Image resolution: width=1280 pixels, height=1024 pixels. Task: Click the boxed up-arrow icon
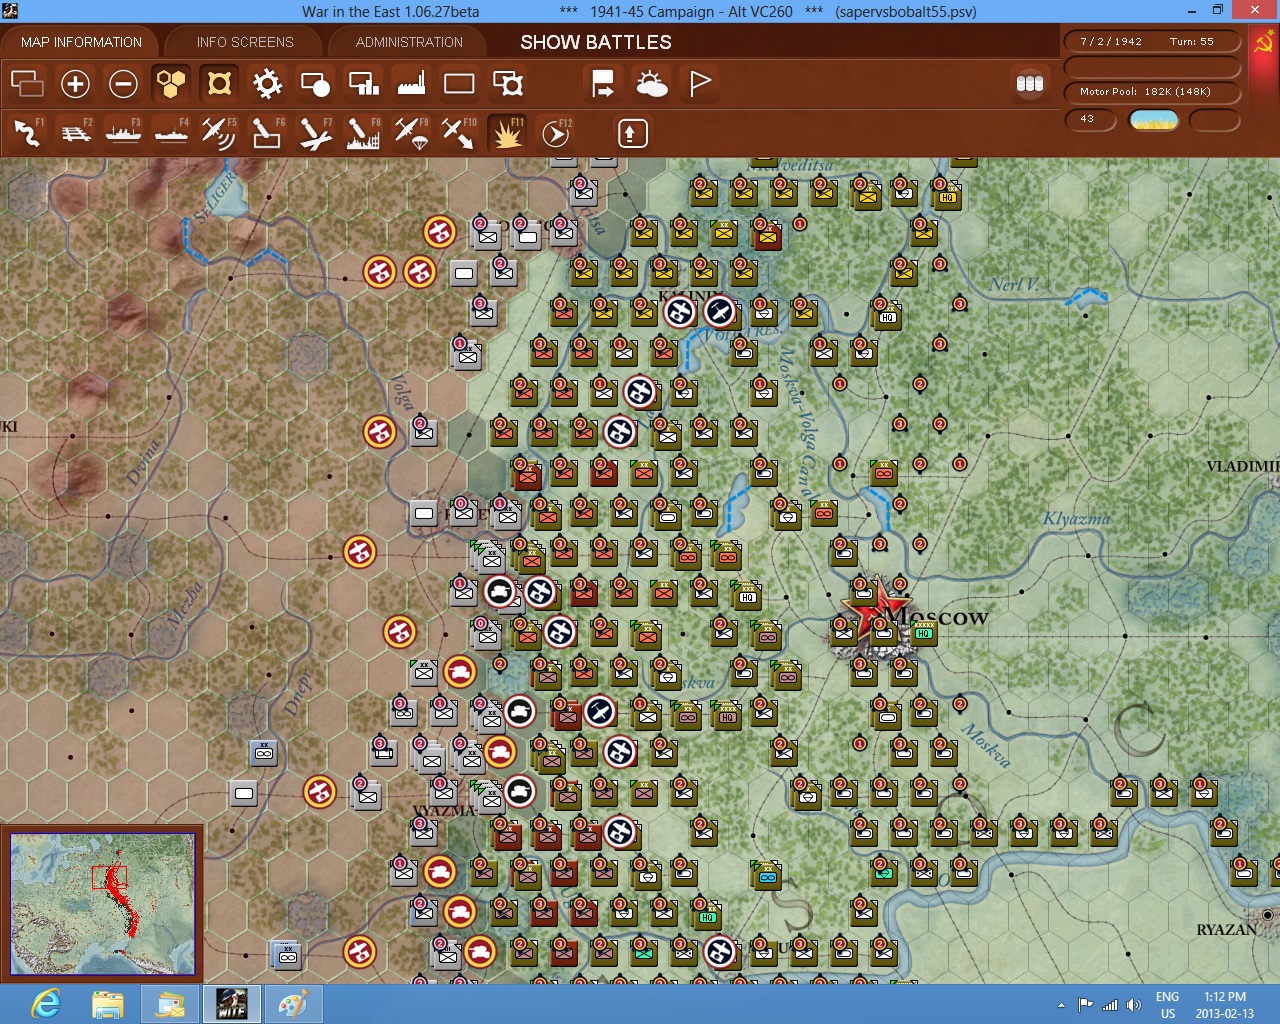632,133
